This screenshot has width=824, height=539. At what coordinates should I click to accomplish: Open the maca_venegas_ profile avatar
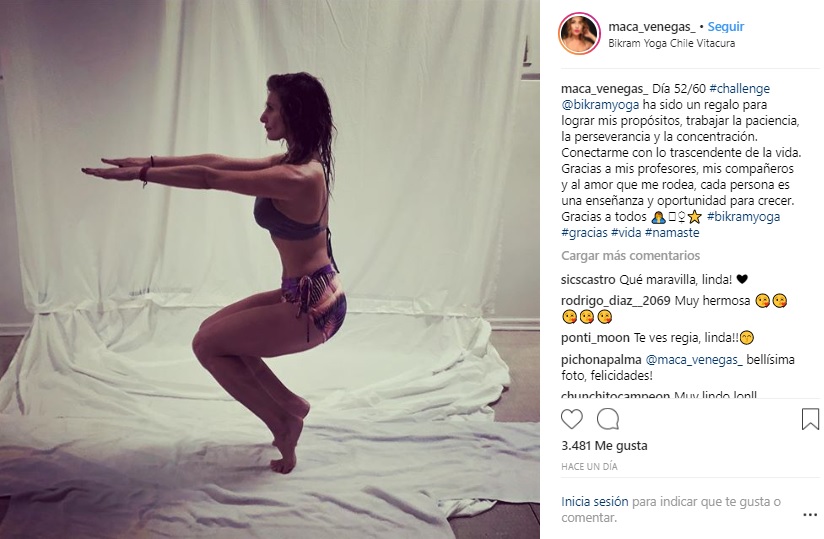(579, 34)
